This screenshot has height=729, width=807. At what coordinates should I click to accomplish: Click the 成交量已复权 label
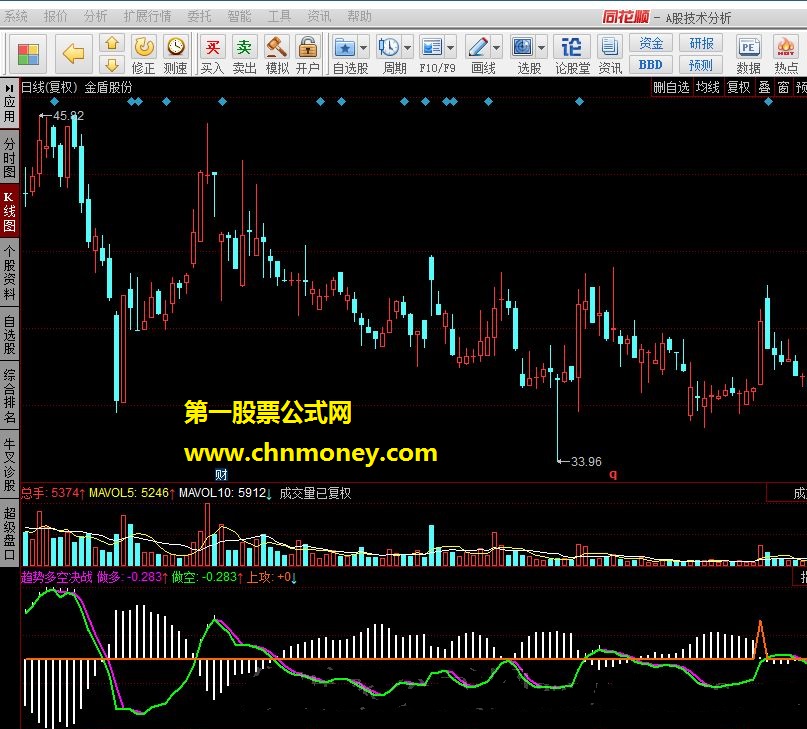(315, 493)
